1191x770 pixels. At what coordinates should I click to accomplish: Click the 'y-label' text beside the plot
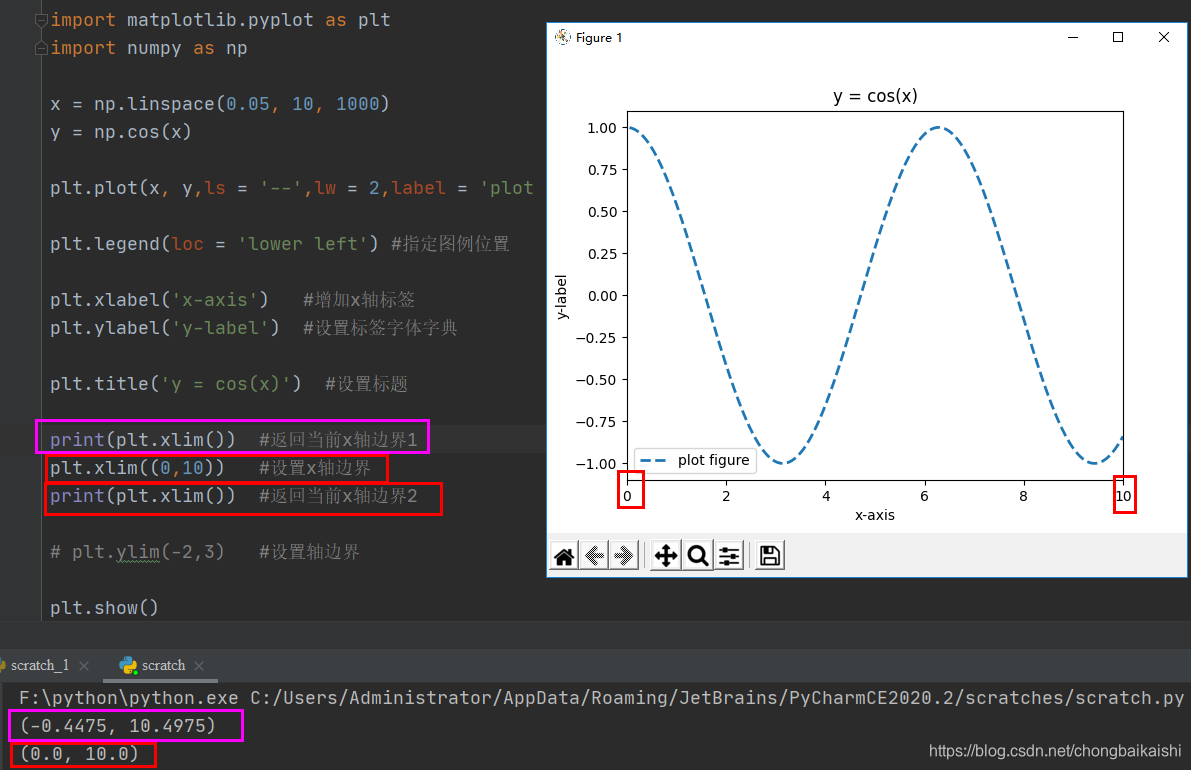(x=561, y=297)
